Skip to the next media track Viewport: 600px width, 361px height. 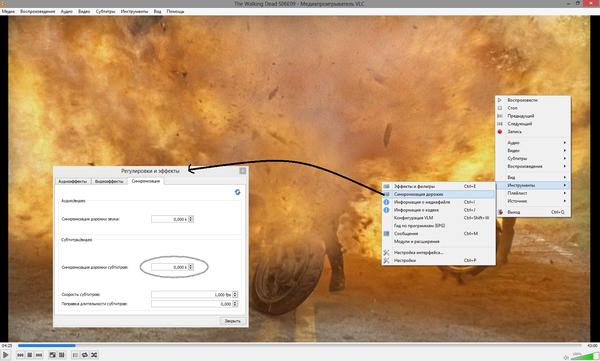39,355
